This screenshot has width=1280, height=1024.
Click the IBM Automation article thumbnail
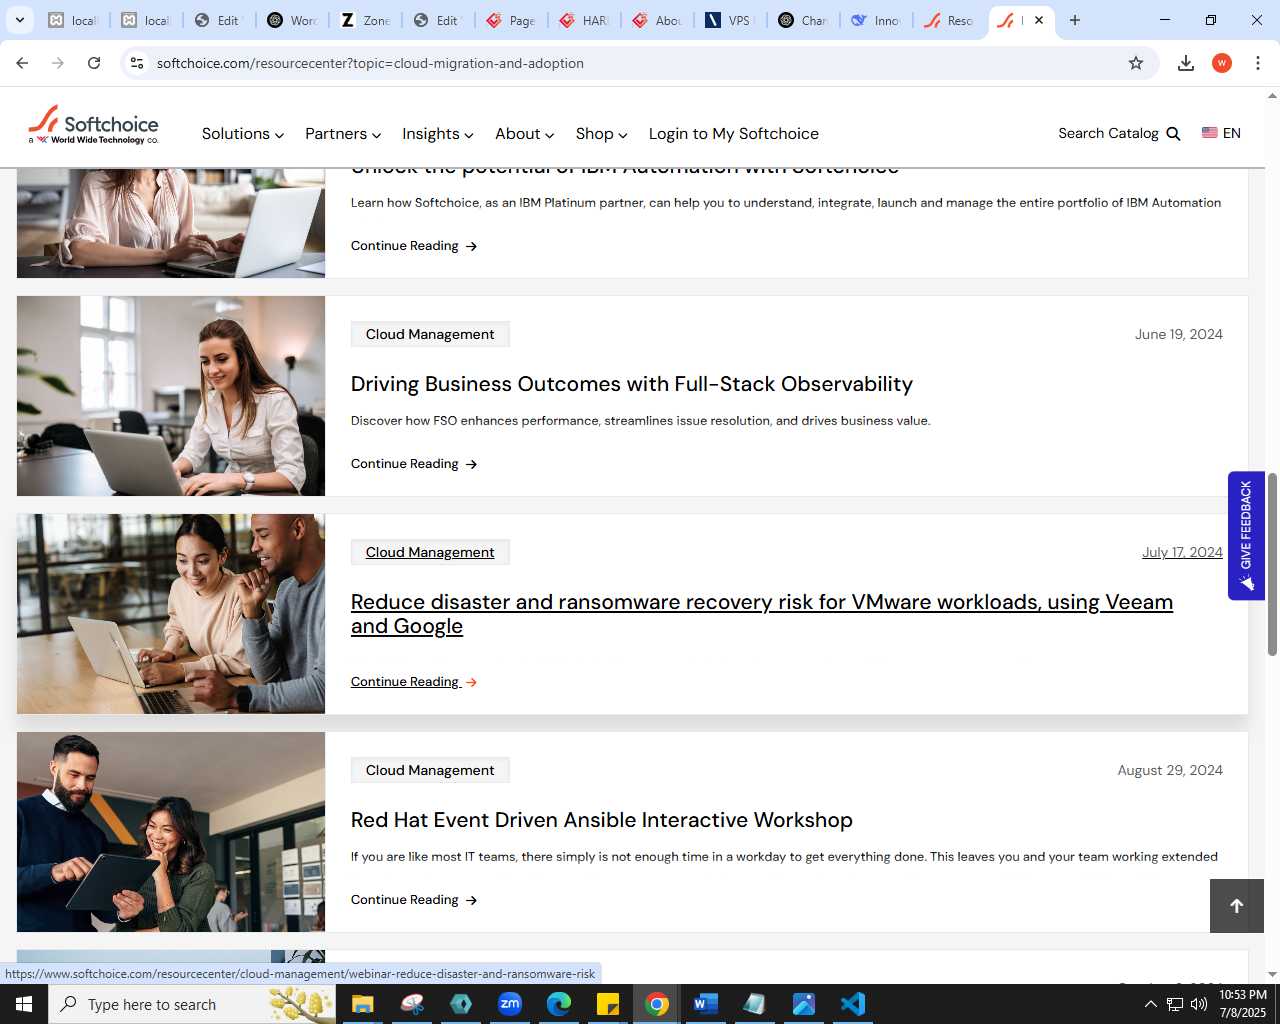tap(171, 223)
